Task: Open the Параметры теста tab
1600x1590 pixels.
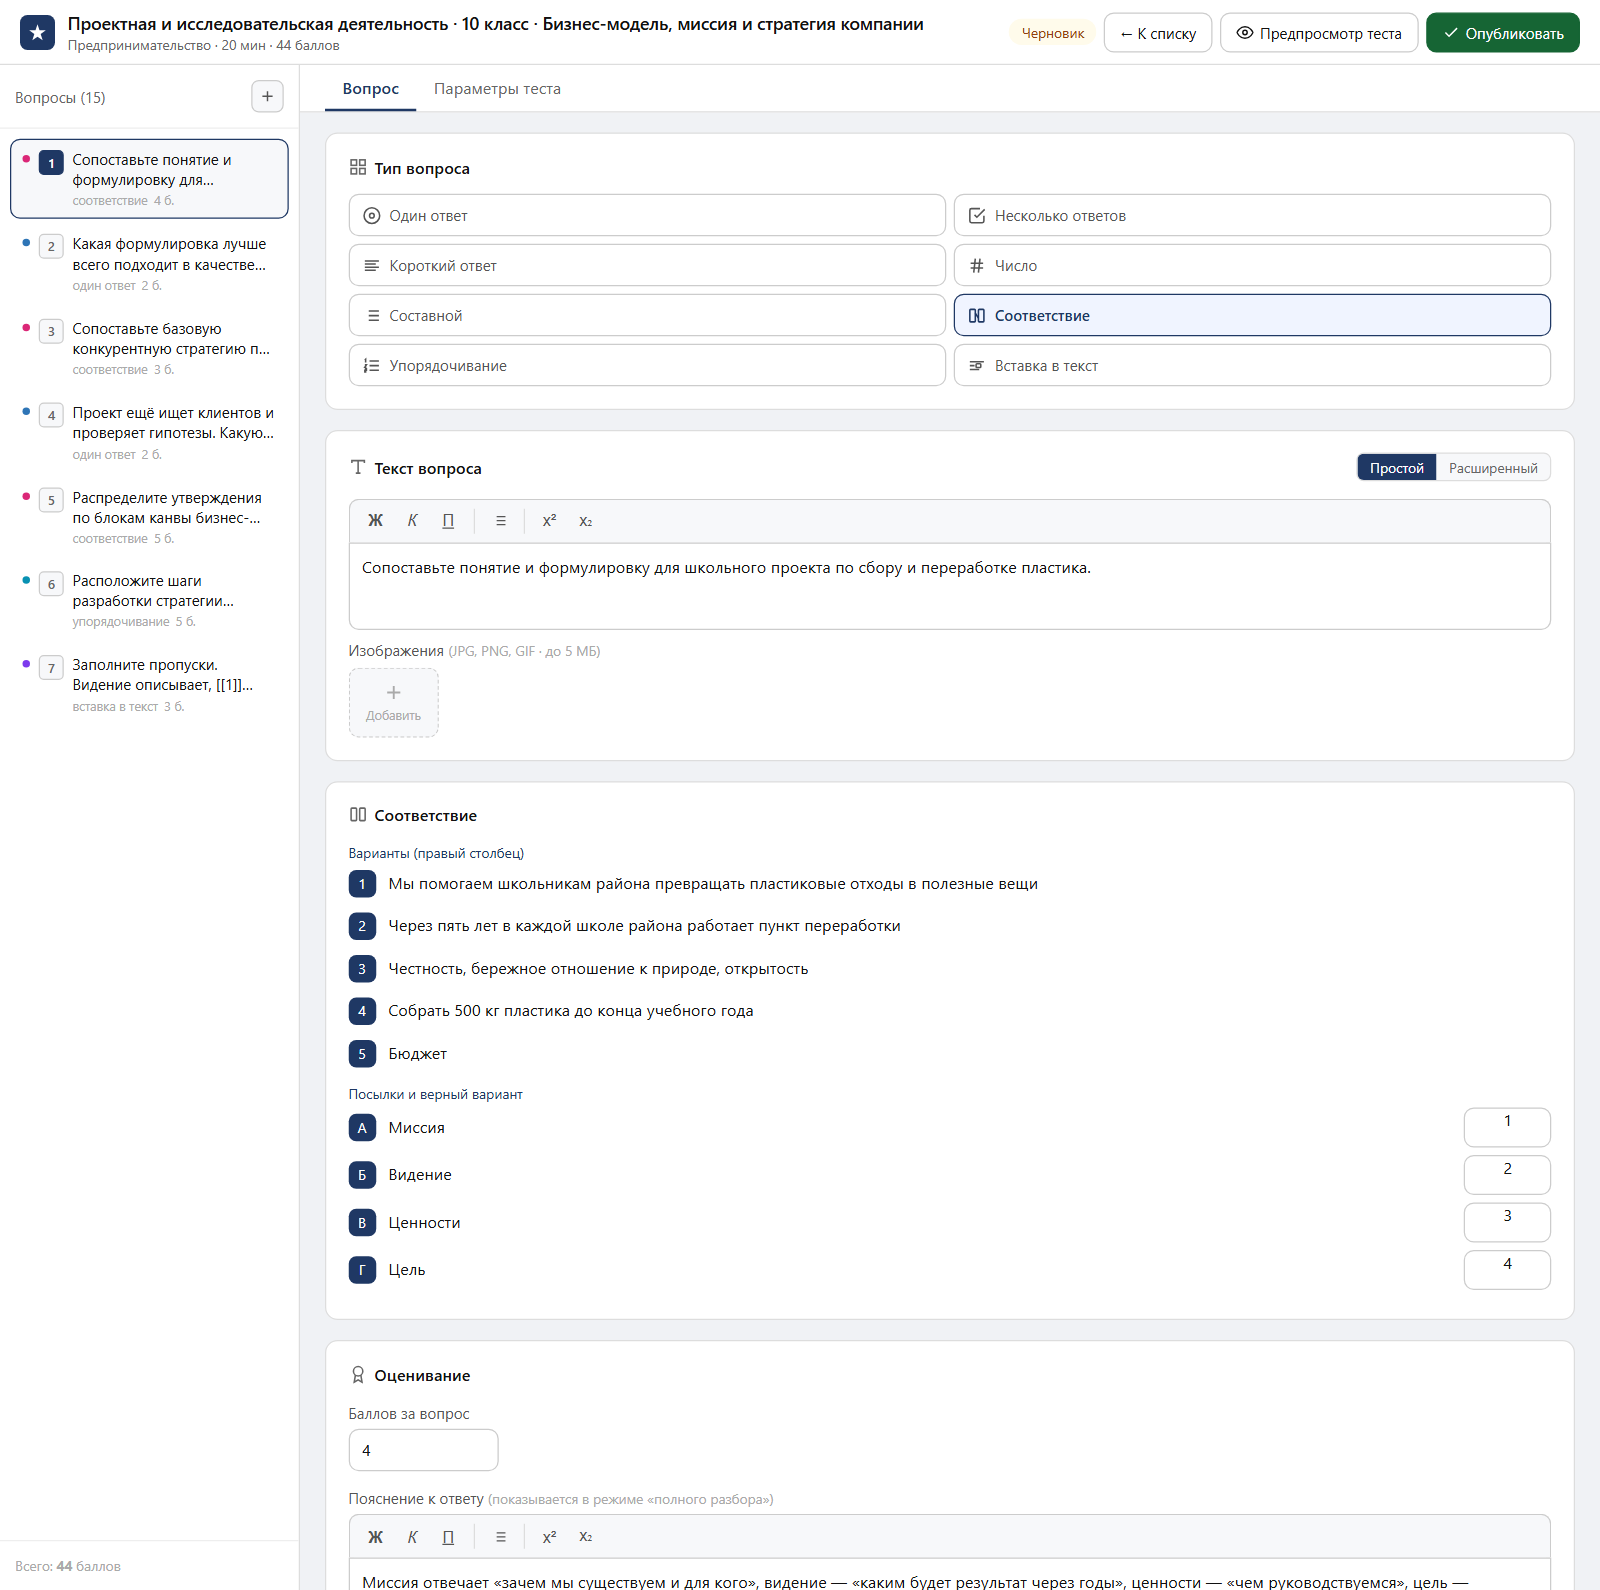Action: (x=497, y=89)
